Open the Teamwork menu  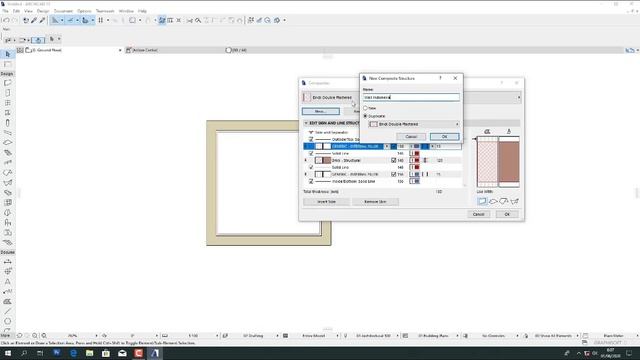[105, 11]
